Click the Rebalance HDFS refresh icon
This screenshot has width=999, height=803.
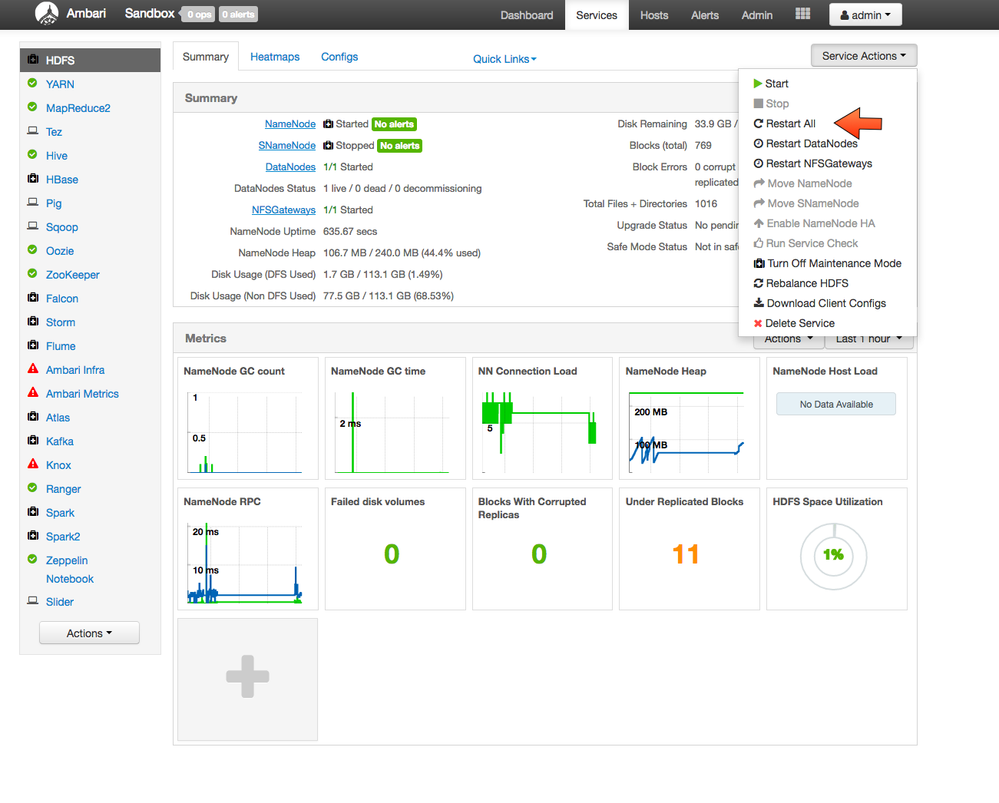pos(758,283)
